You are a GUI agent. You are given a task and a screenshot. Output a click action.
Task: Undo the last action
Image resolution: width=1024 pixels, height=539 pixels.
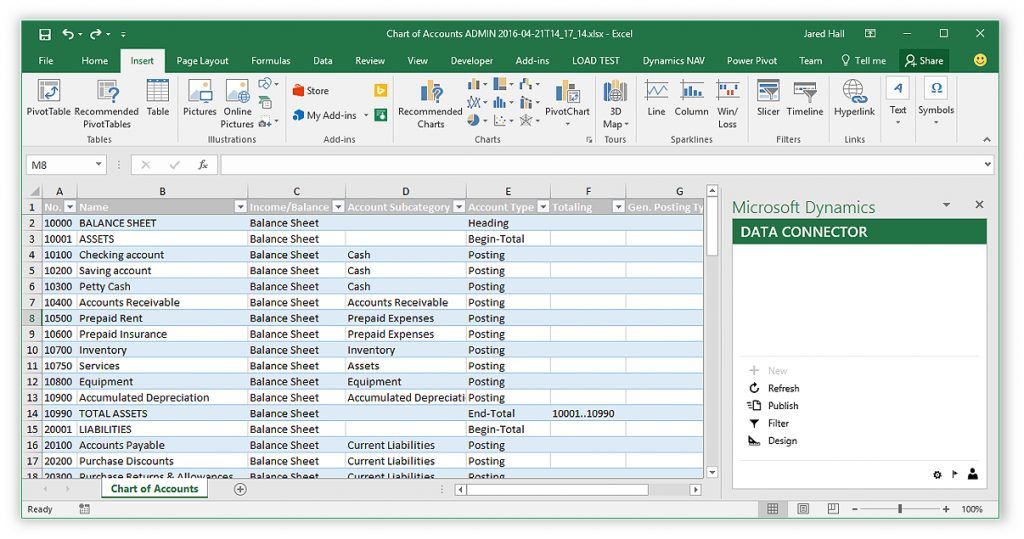point(68,34)
